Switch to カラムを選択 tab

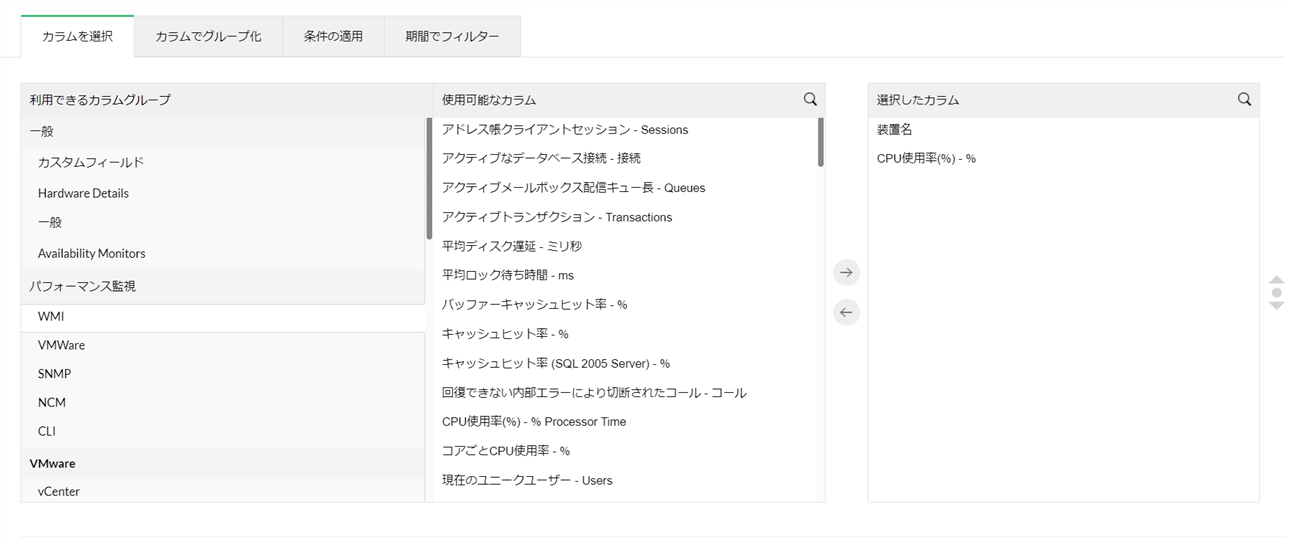[77, 36]
